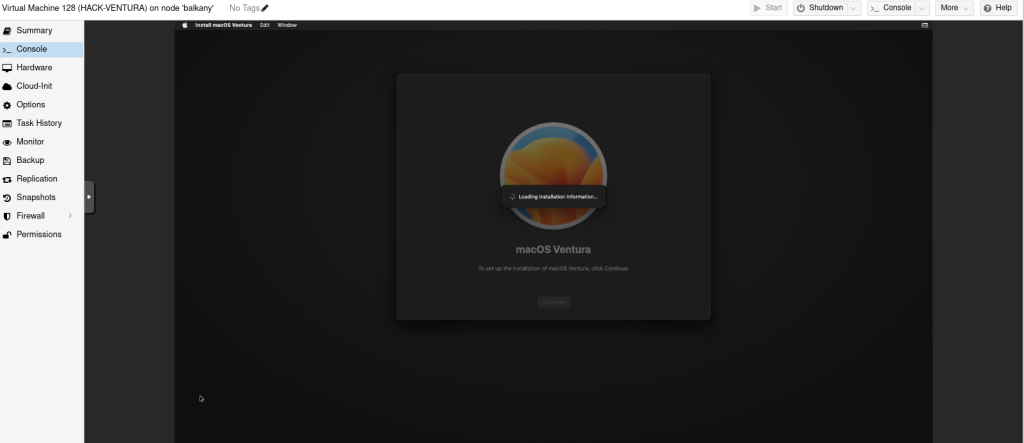The height and width of the screenshot is (443, 1024).
Task: Expand the More actions menu
Action: [x=954, y=8]
